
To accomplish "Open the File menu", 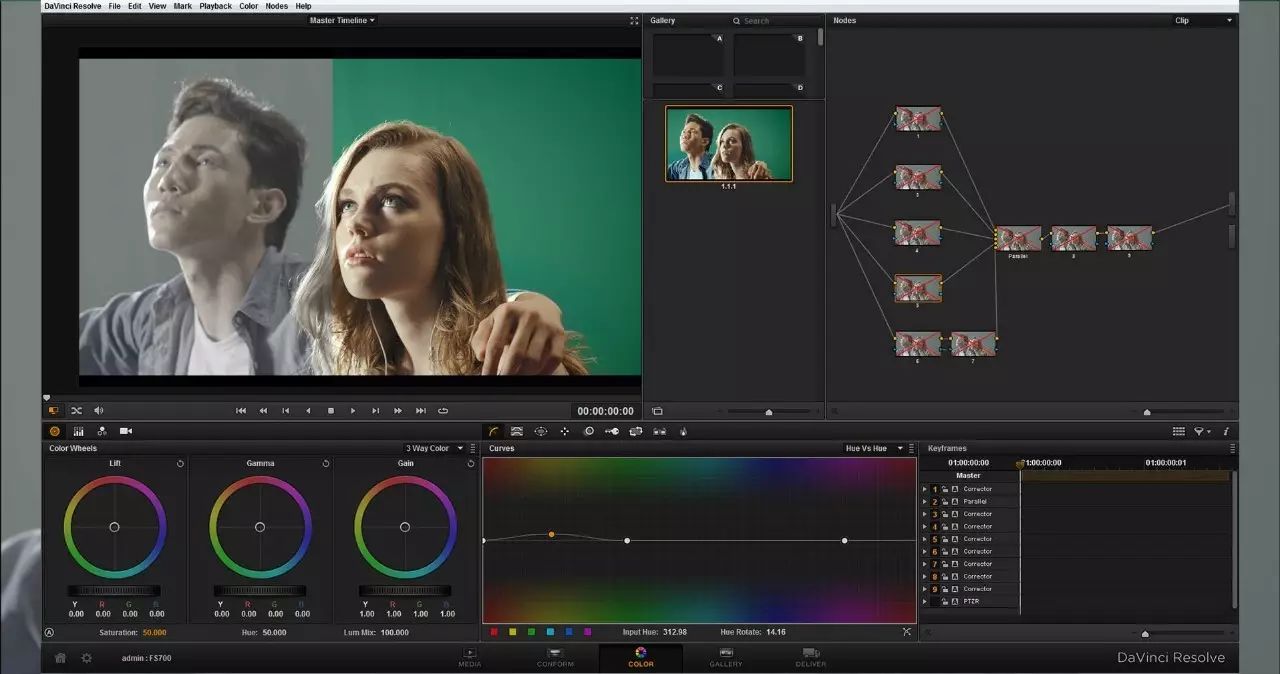I will point(115,6).
